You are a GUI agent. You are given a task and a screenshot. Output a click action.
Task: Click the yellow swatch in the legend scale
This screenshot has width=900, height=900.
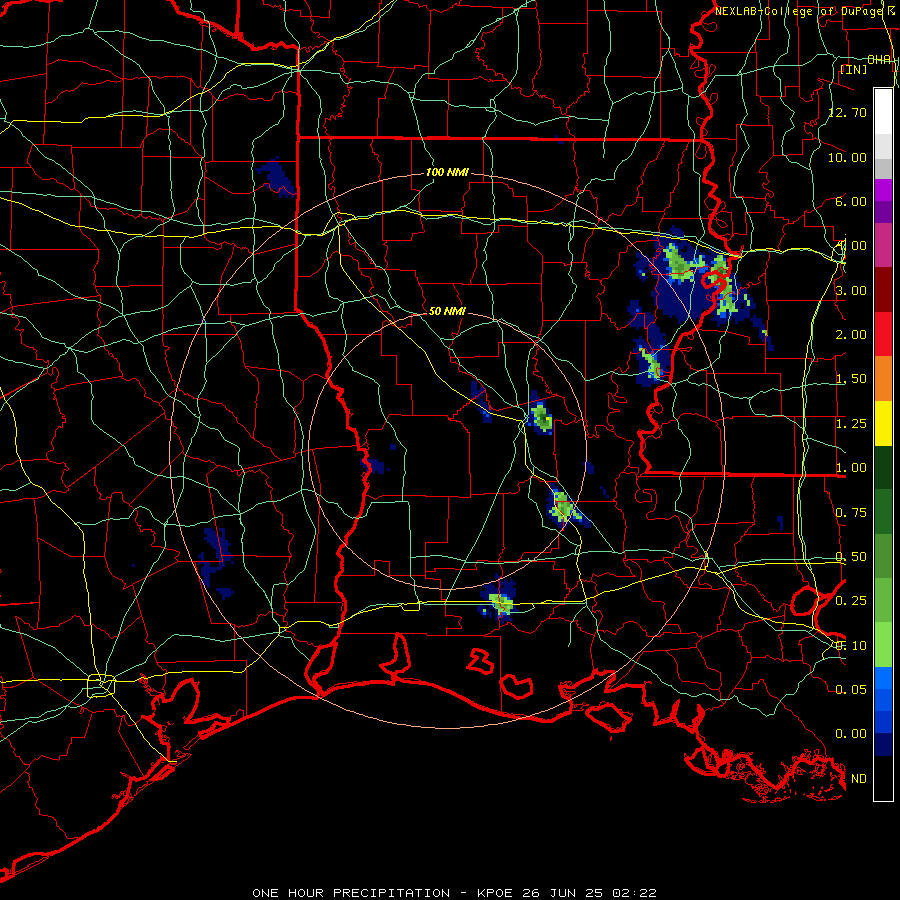[883, 423]
